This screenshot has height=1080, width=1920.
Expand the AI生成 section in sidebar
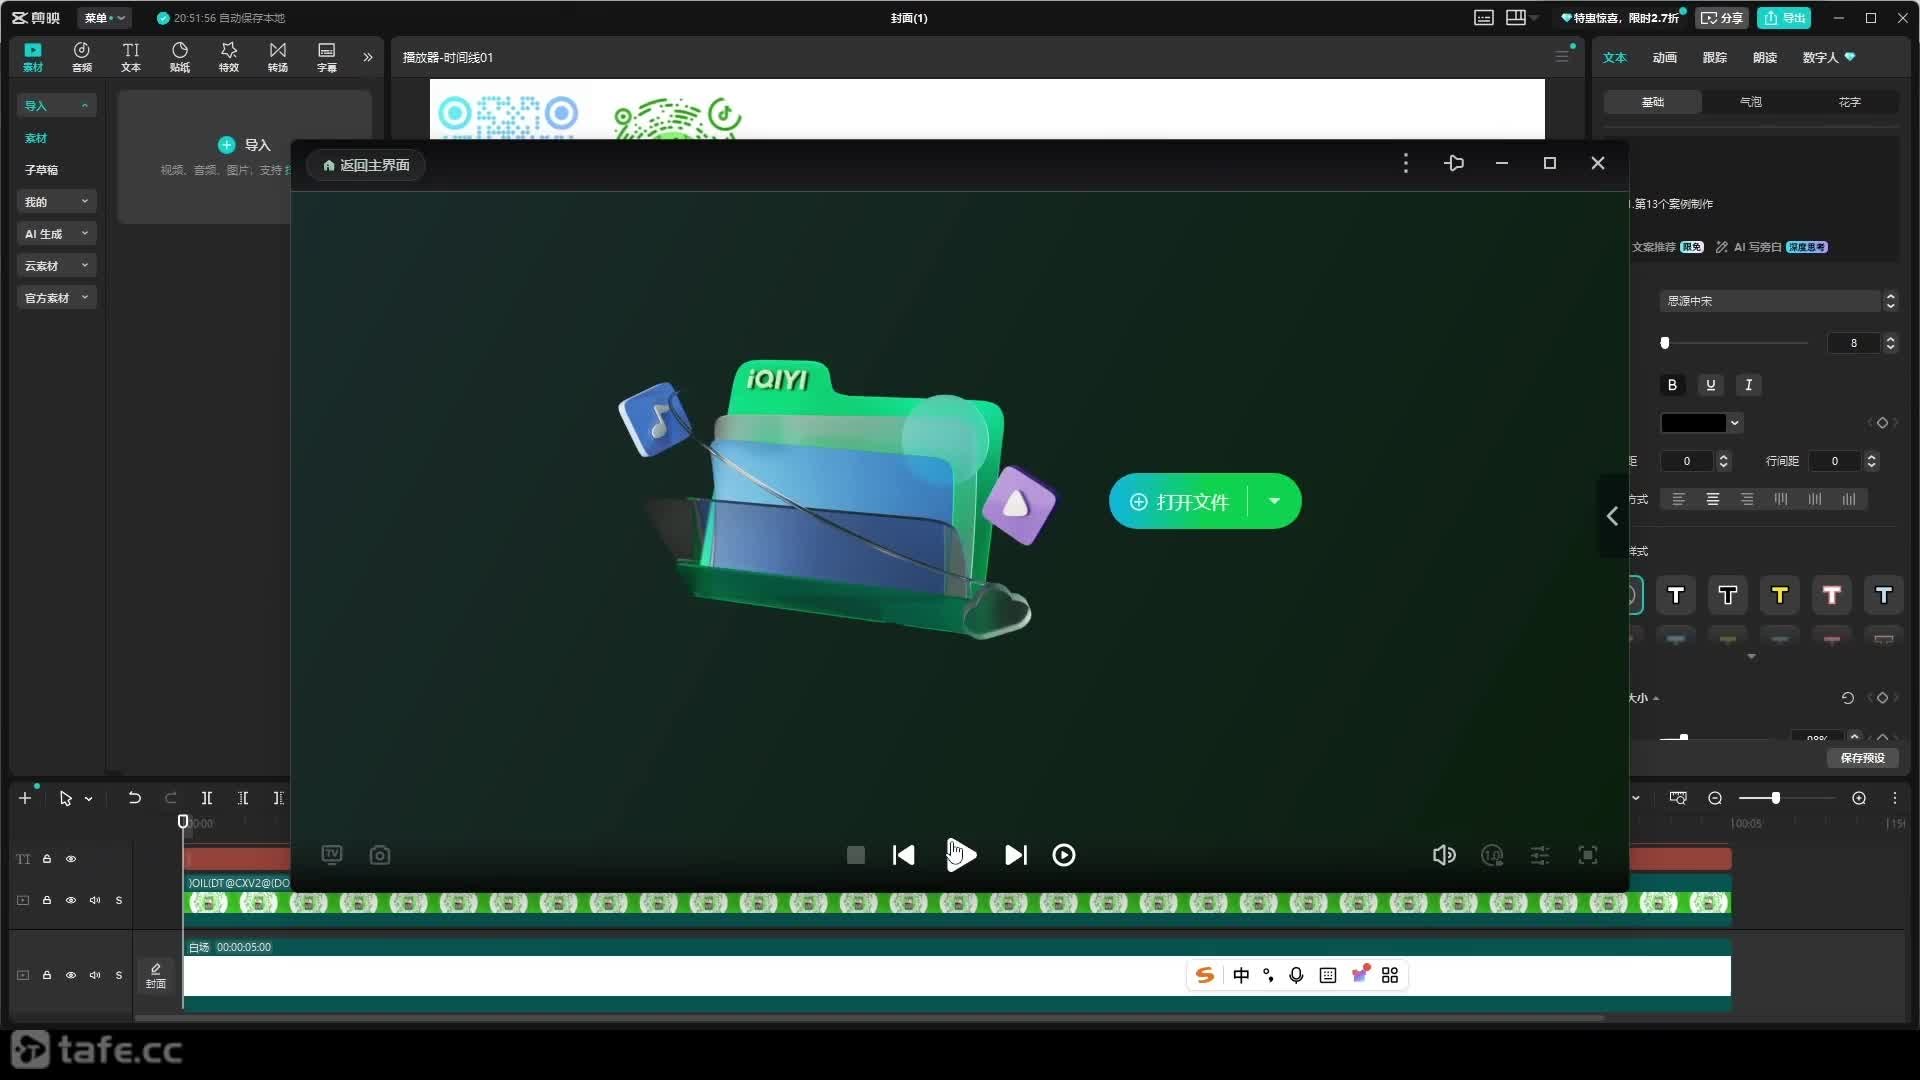point(57,234)
